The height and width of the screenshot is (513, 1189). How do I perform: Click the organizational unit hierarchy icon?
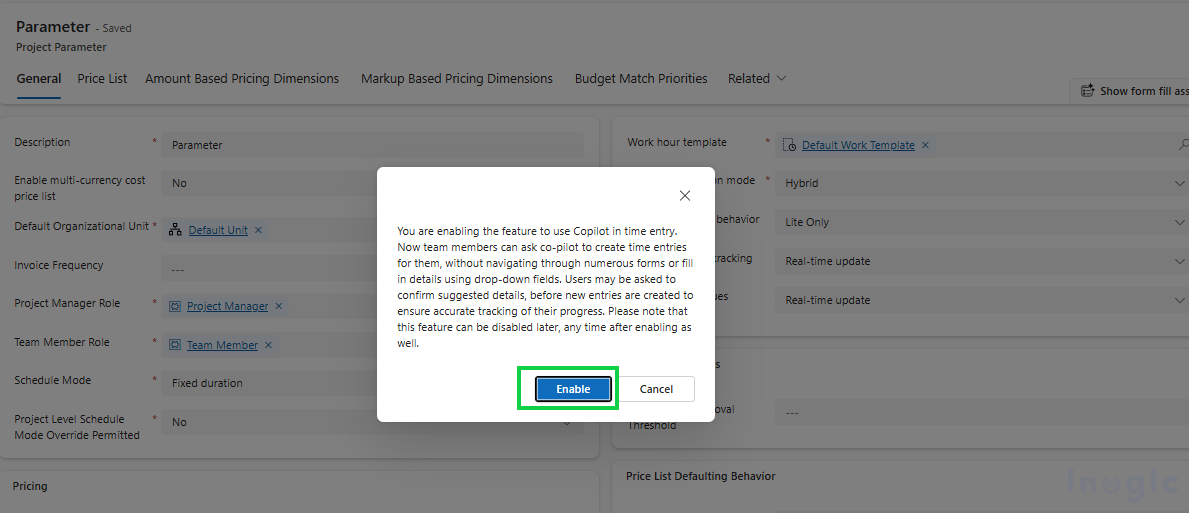pos(175,230)
